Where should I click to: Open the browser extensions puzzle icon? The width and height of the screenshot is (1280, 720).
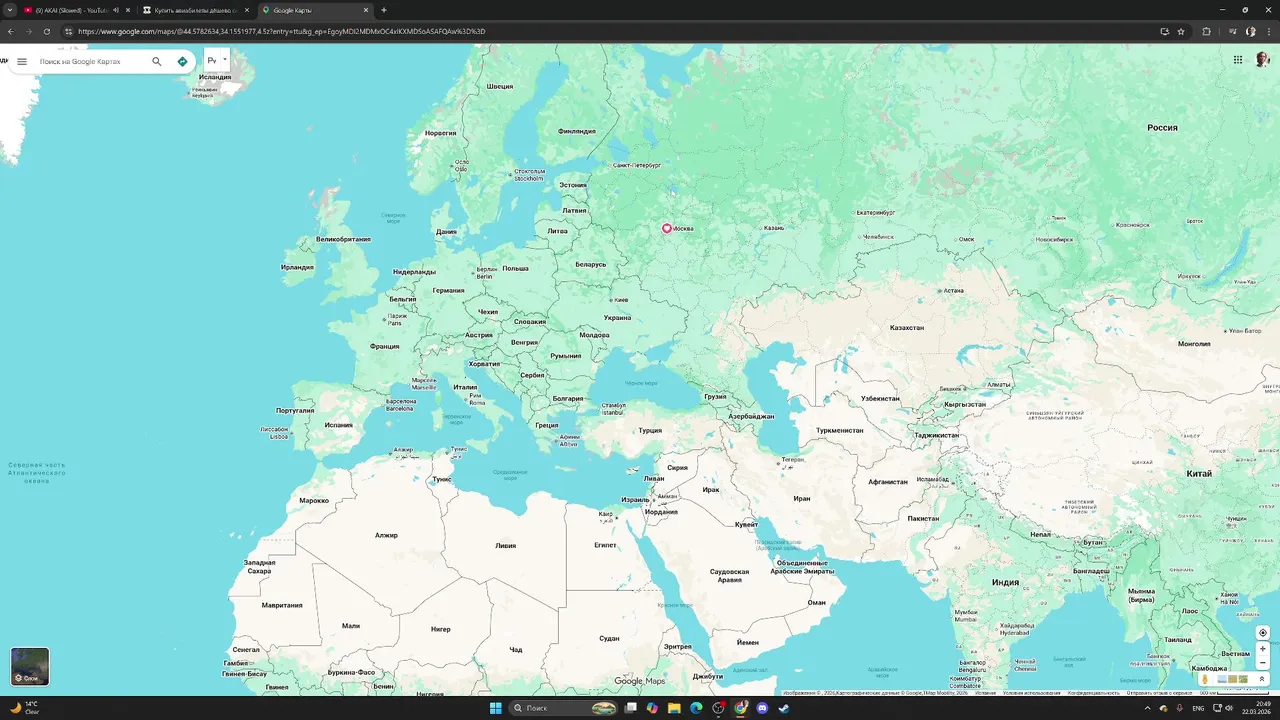(1206, 31)
